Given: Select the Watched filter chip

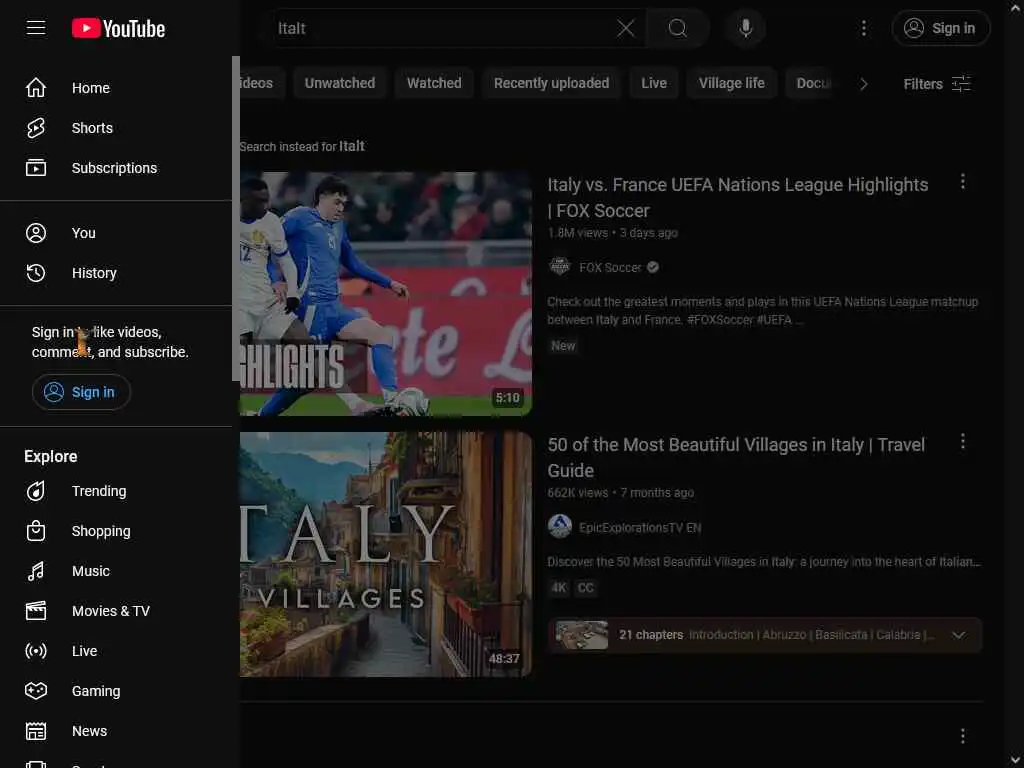Looking at the screenshot, I should (434, 83).
